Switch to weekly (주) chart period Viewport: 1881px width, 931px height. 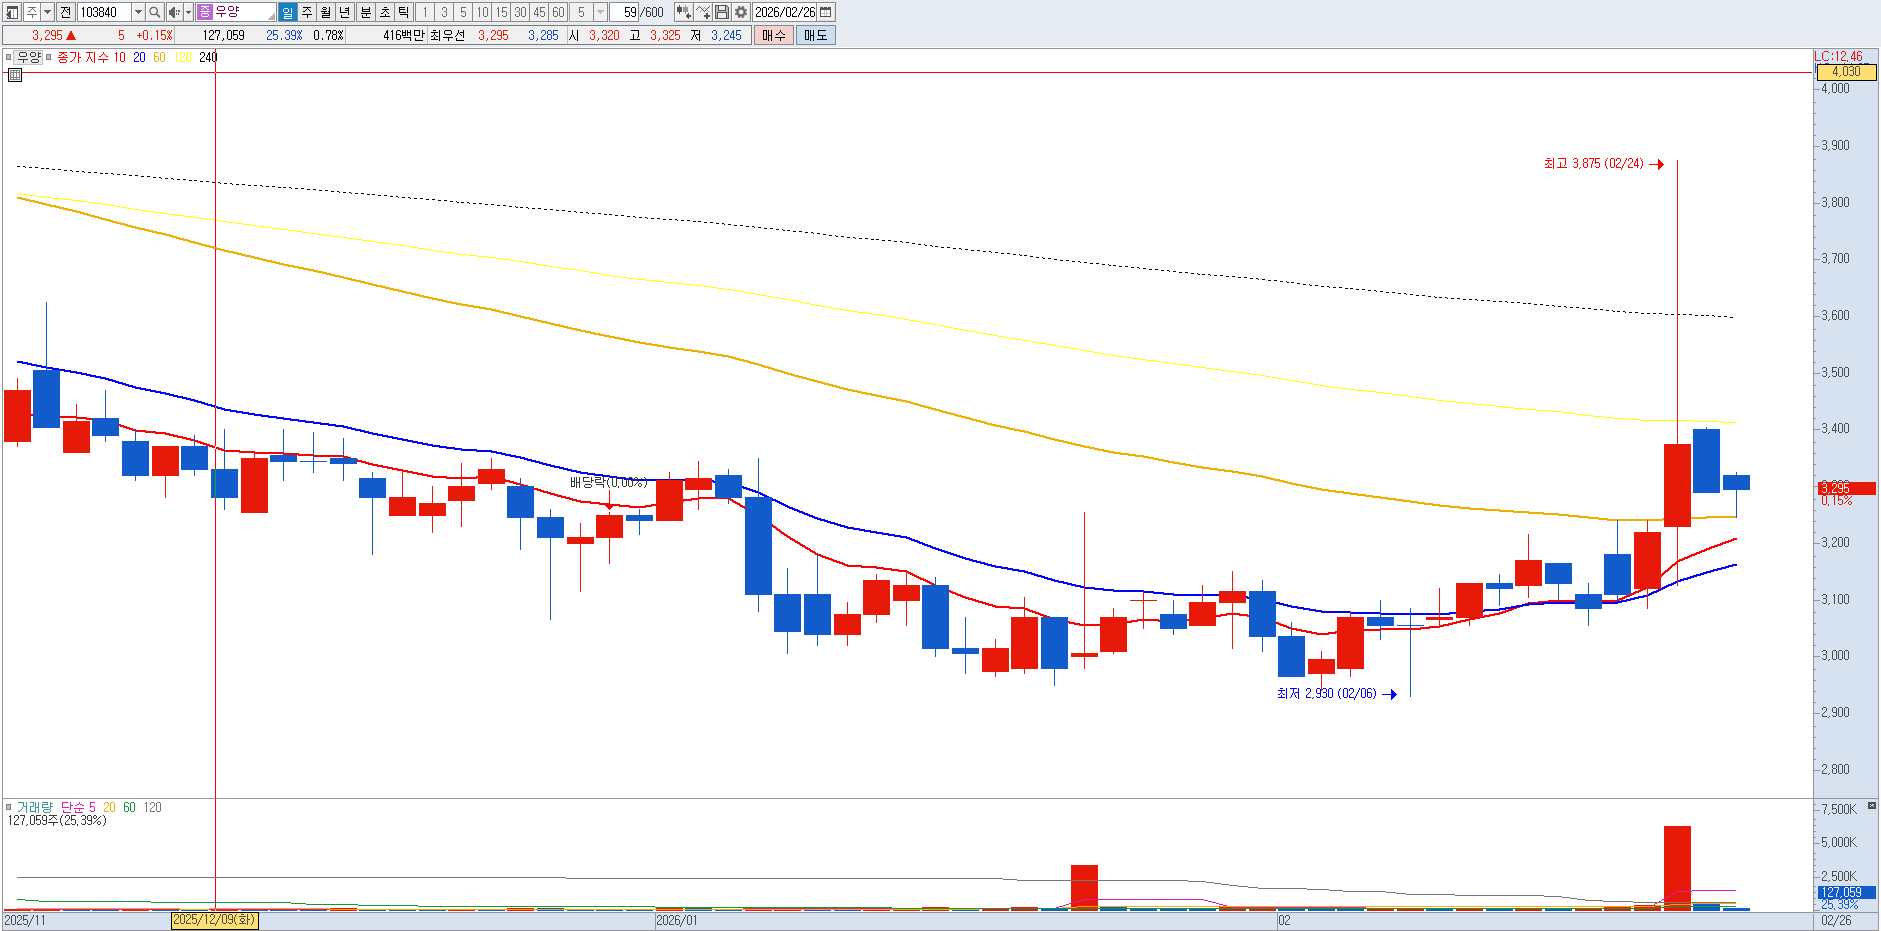point(307,12)
